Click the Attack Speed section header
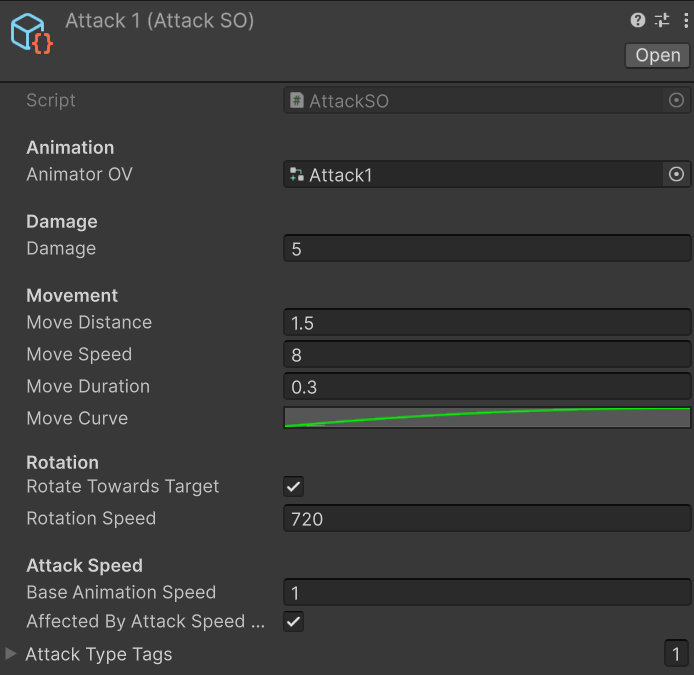 point(85,566)
